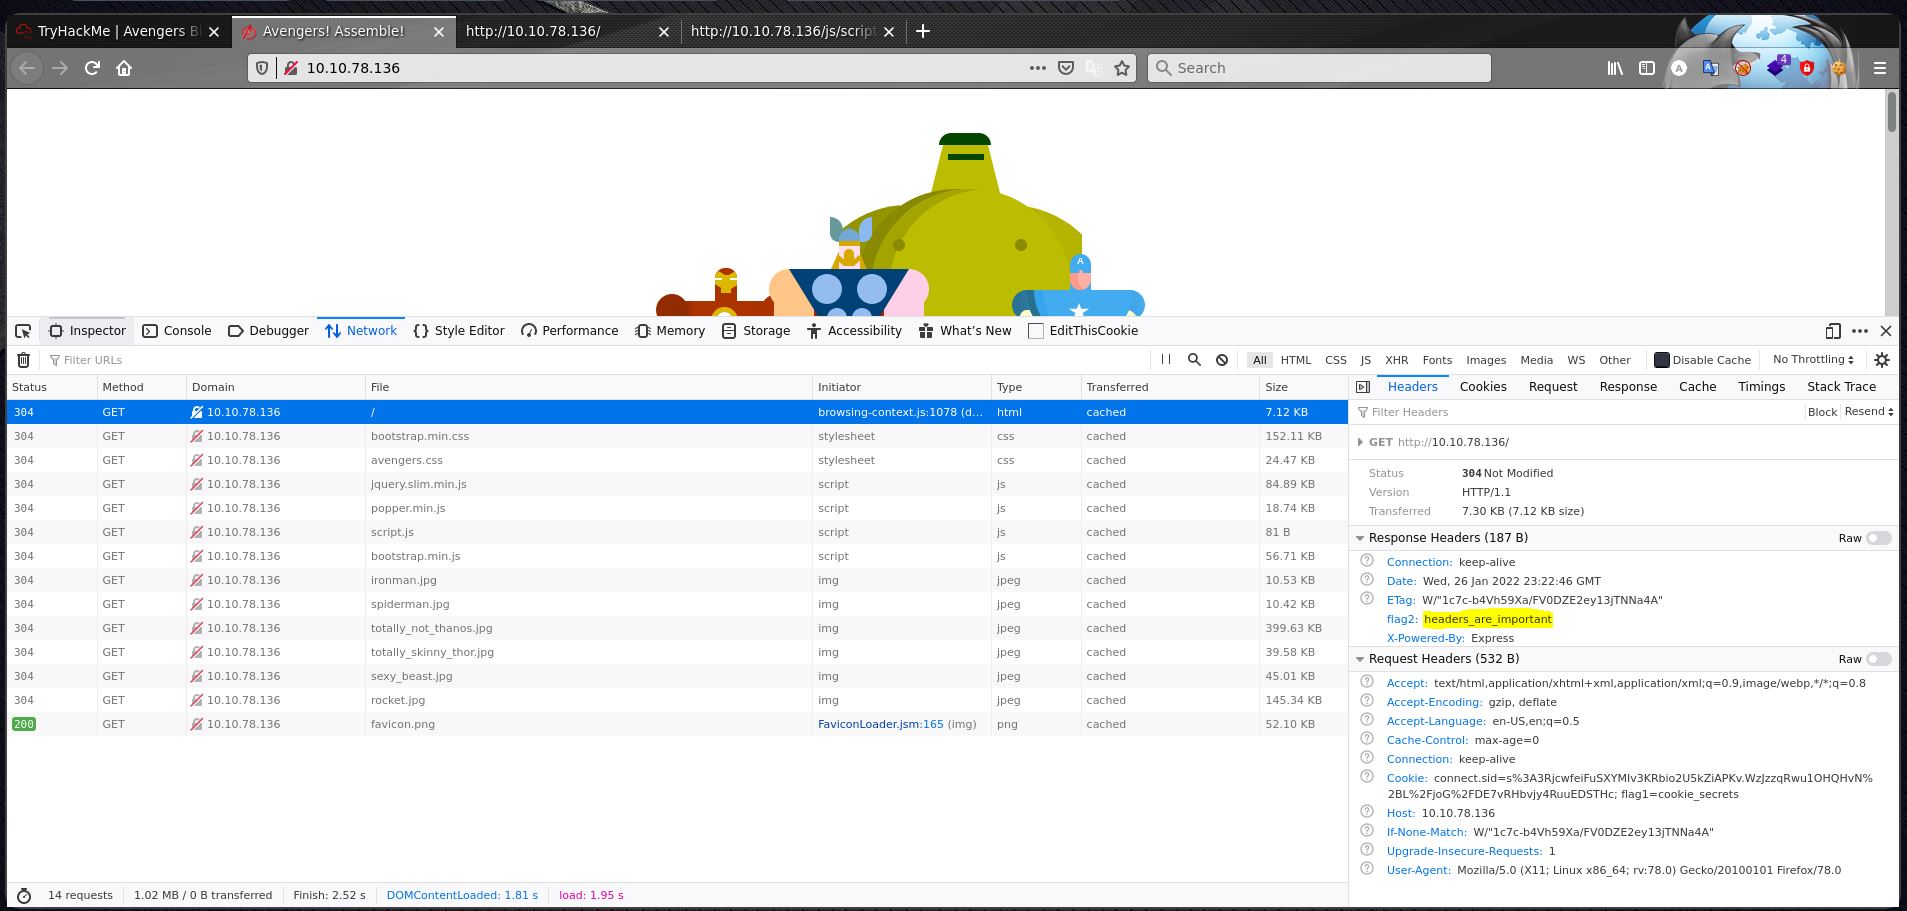
Task: Activate the element picker tool
Action: [24, 331]
